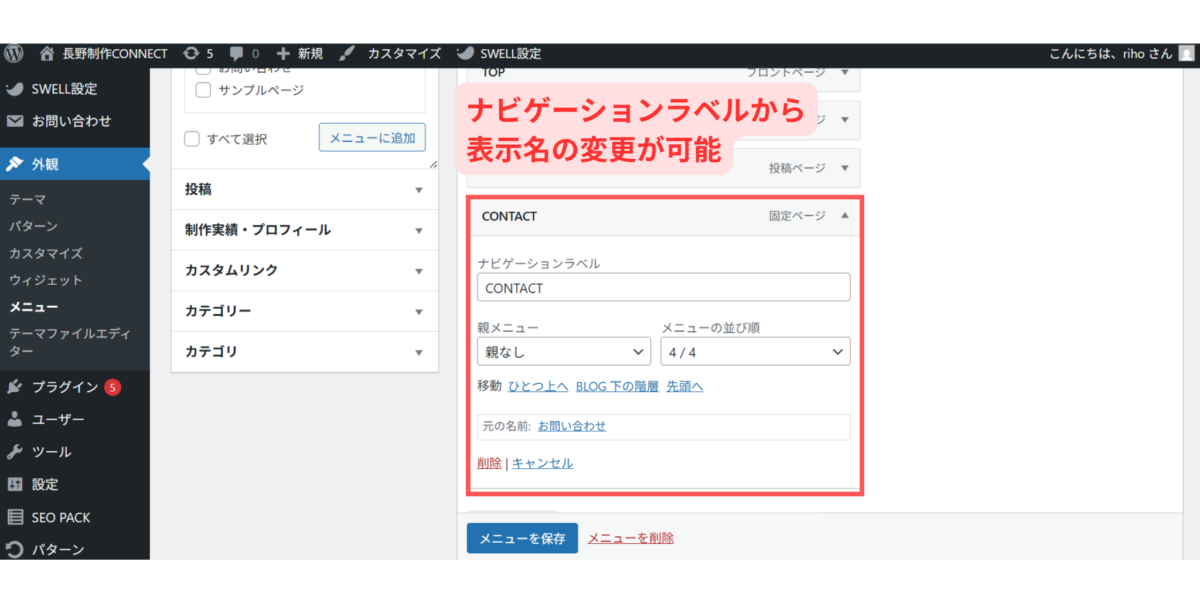Select 設定 in the sidebar menu
1200x603 pixels.
pyautogui.click(x=45, y=484)
